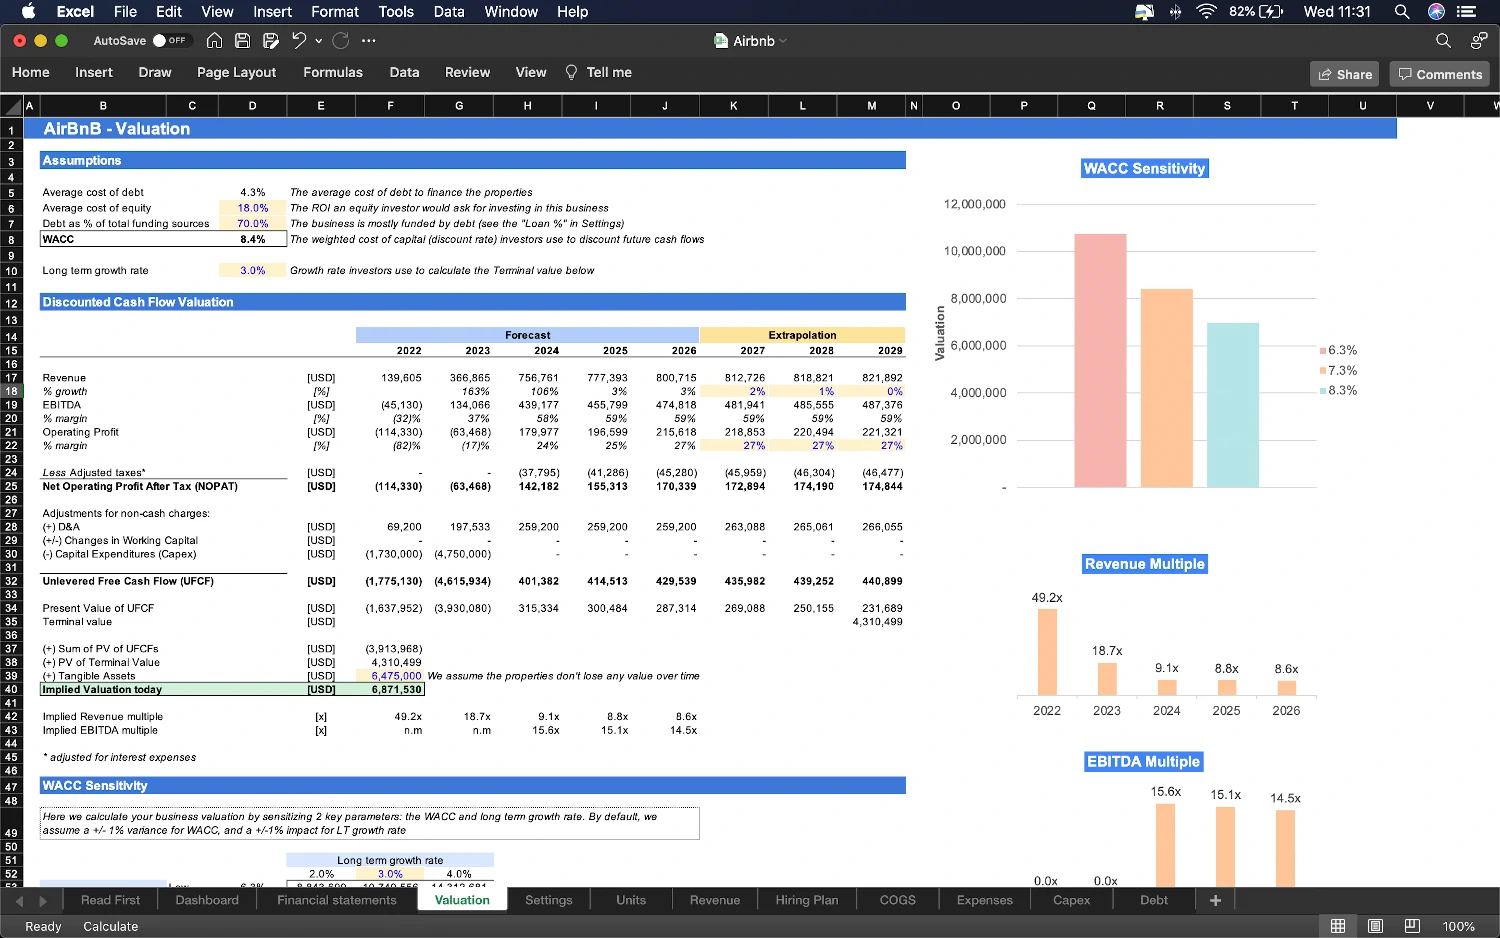Image resolution: width=1500 pixels, height=938 pixels.
Task: Click the Bluetooth icon in menu bar
Action: pyautogui.click(x=1175, y=12)
